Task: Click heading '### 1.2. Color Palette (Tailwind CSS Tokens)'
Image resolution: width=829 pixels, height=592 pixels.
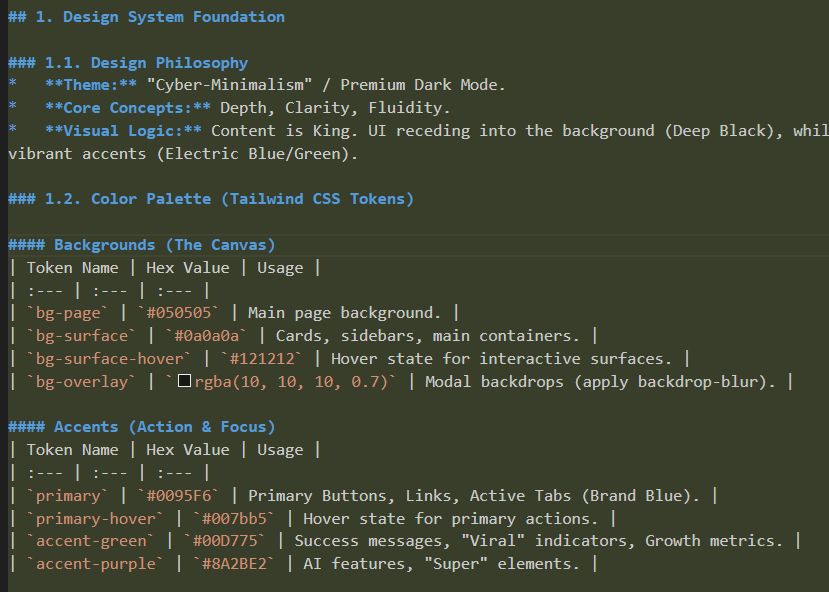Action: pyautogui.click(x=211, y=199)
